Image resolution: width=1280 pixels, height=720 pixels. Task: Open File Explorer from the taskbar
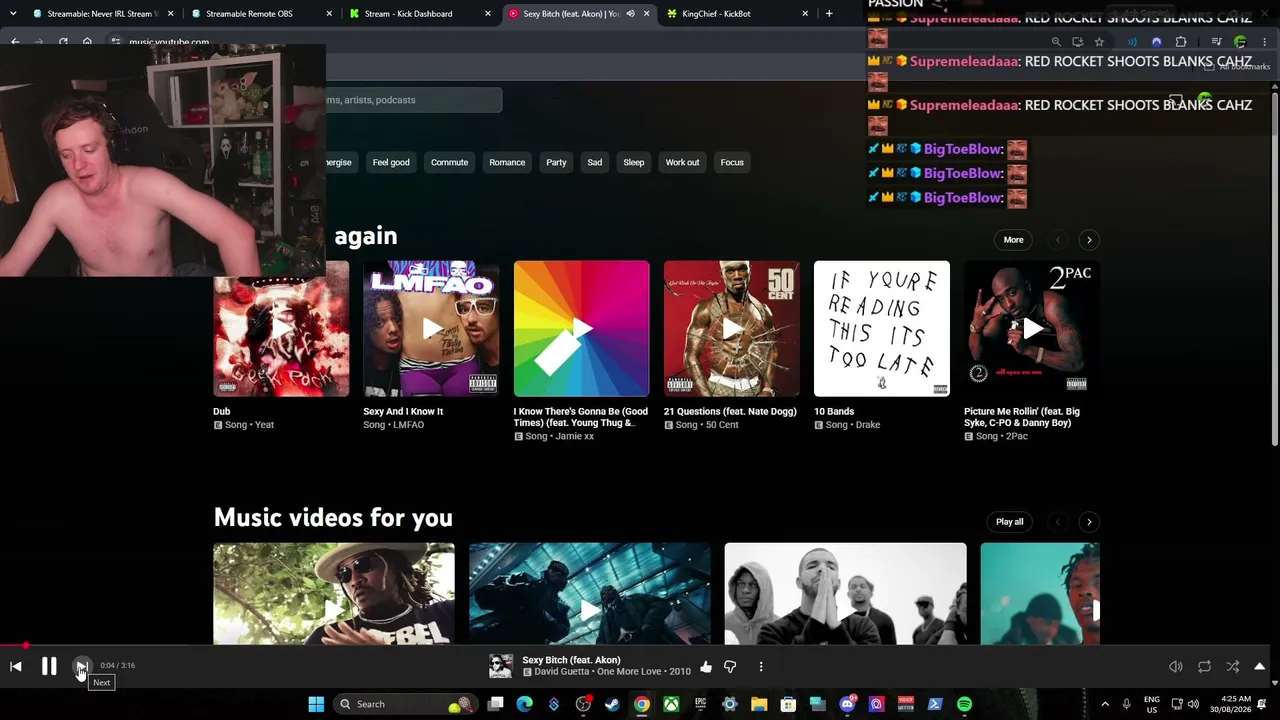[759, 704]
